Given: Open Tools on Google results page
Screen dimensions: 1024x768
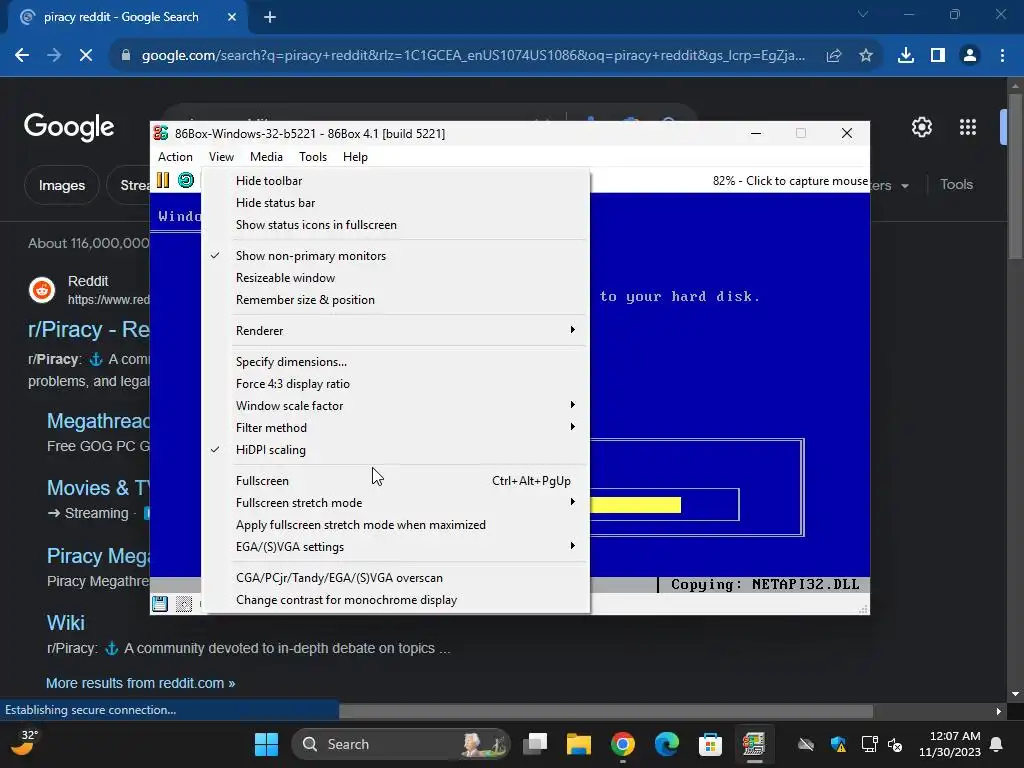Looking at the screenshot, I should coord(956,185).
